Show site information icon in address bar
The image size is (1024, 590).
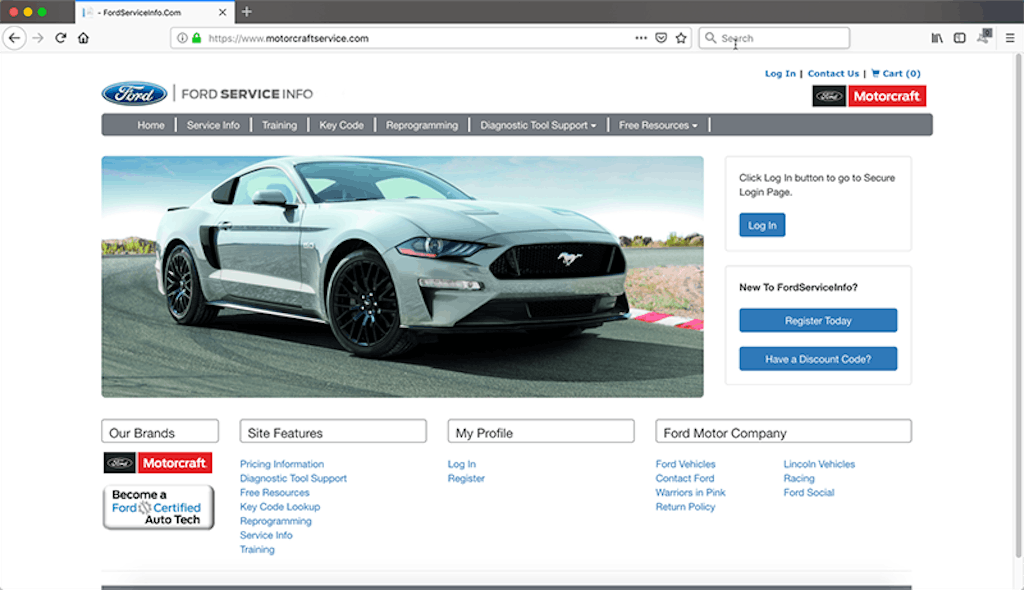[183, 38]
